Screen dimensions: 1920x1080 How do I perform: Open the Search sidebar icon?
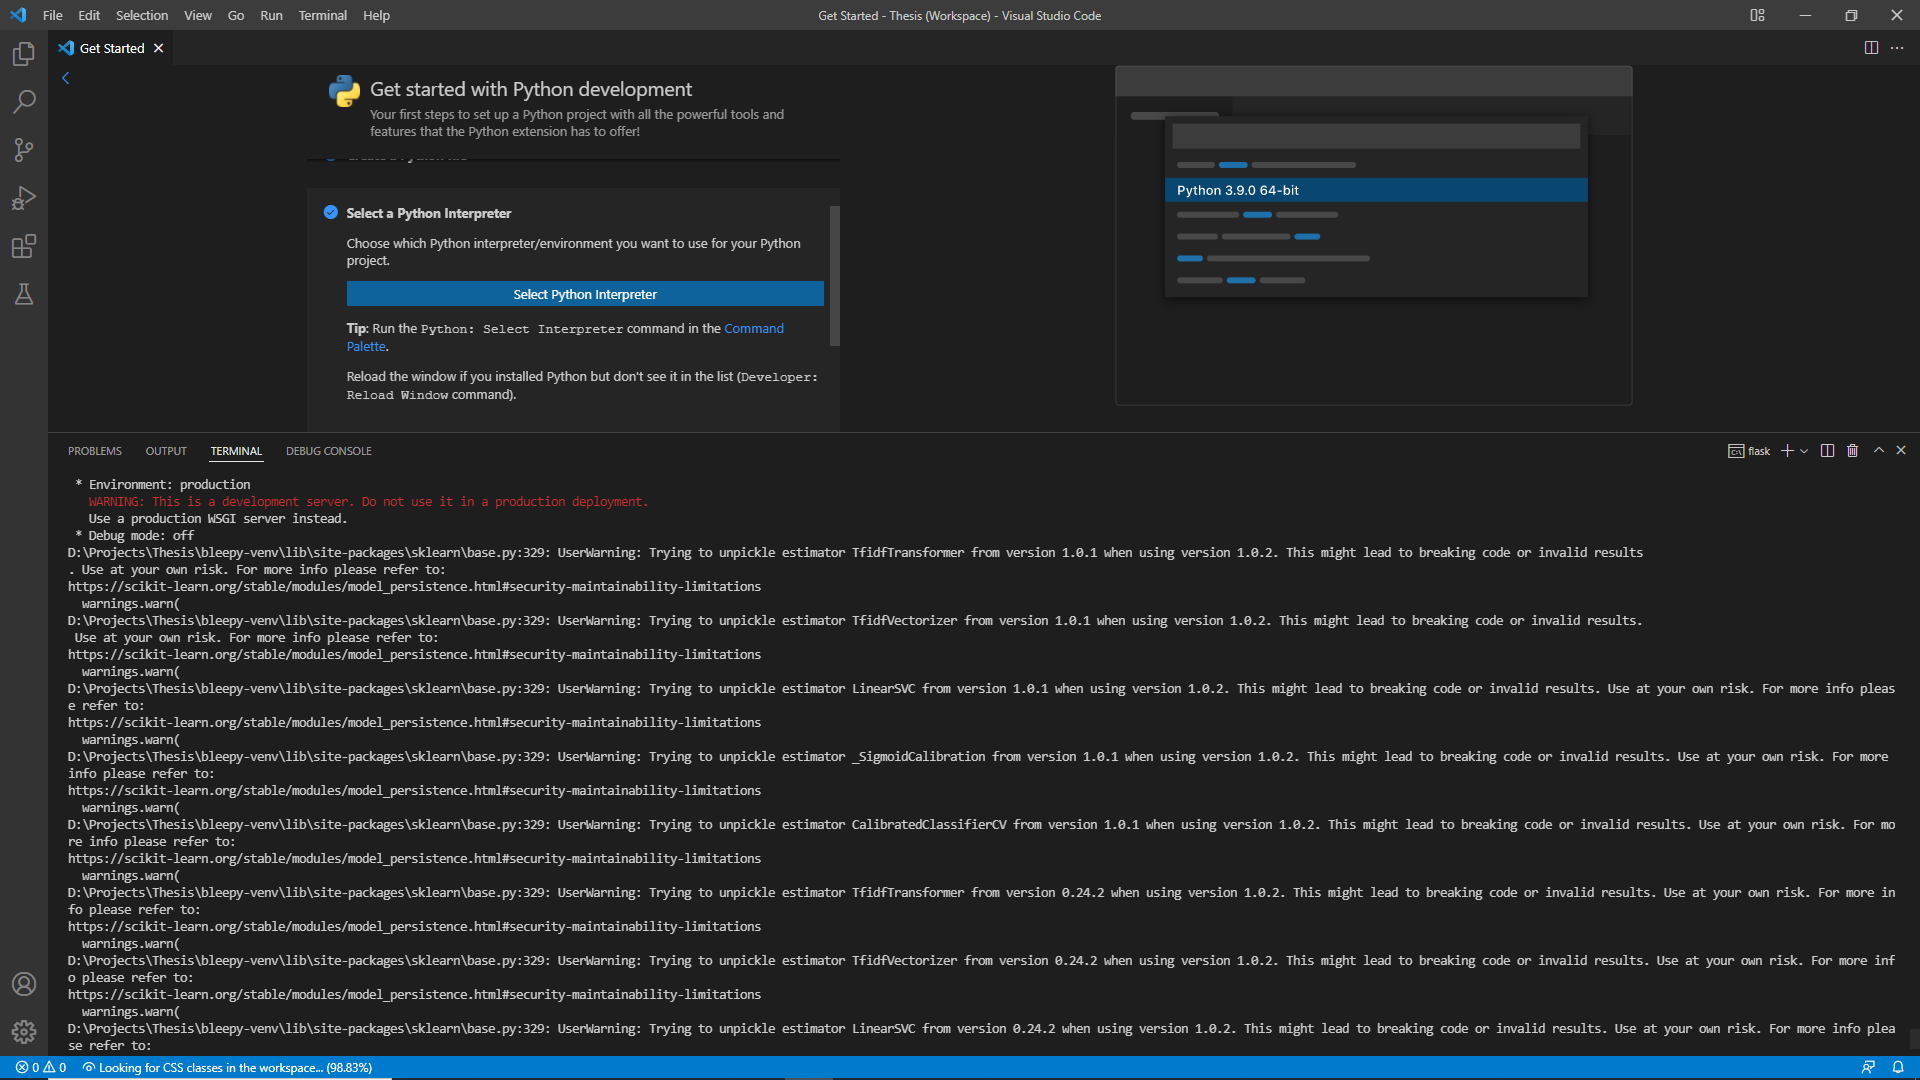coord(24,102)
